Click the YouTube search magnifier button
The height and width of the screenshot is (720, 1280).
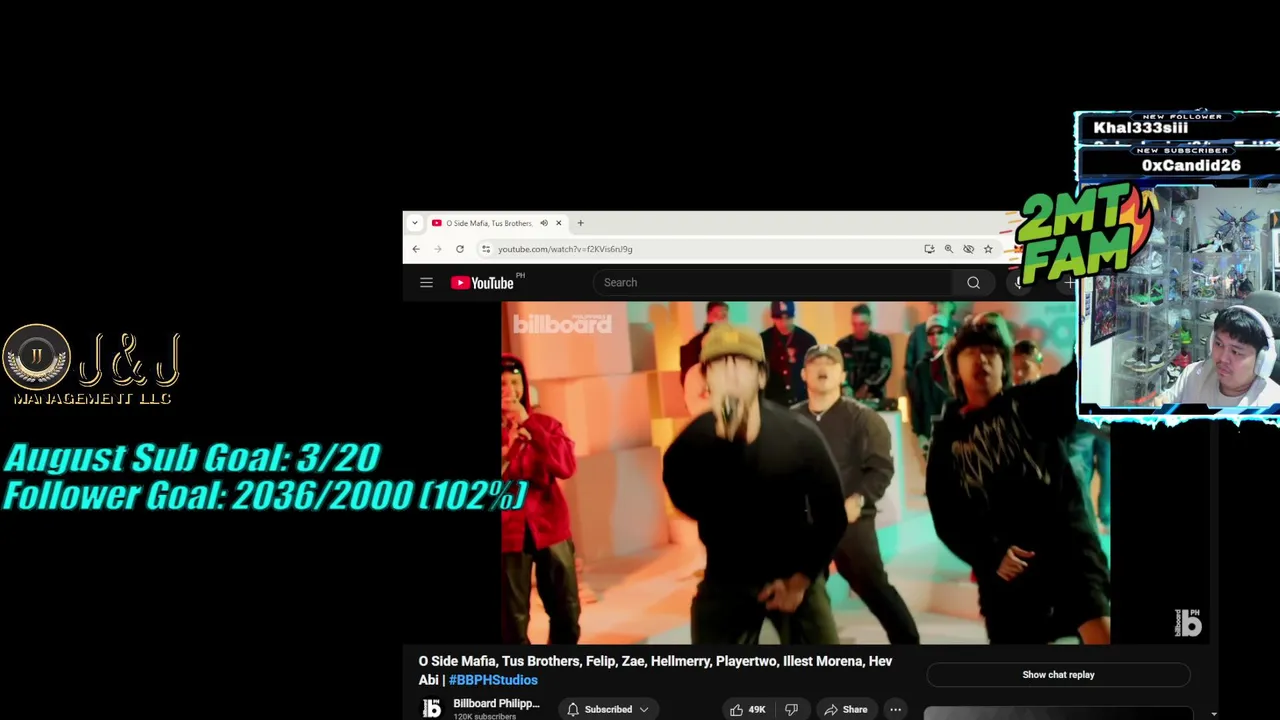coord(973,283)
